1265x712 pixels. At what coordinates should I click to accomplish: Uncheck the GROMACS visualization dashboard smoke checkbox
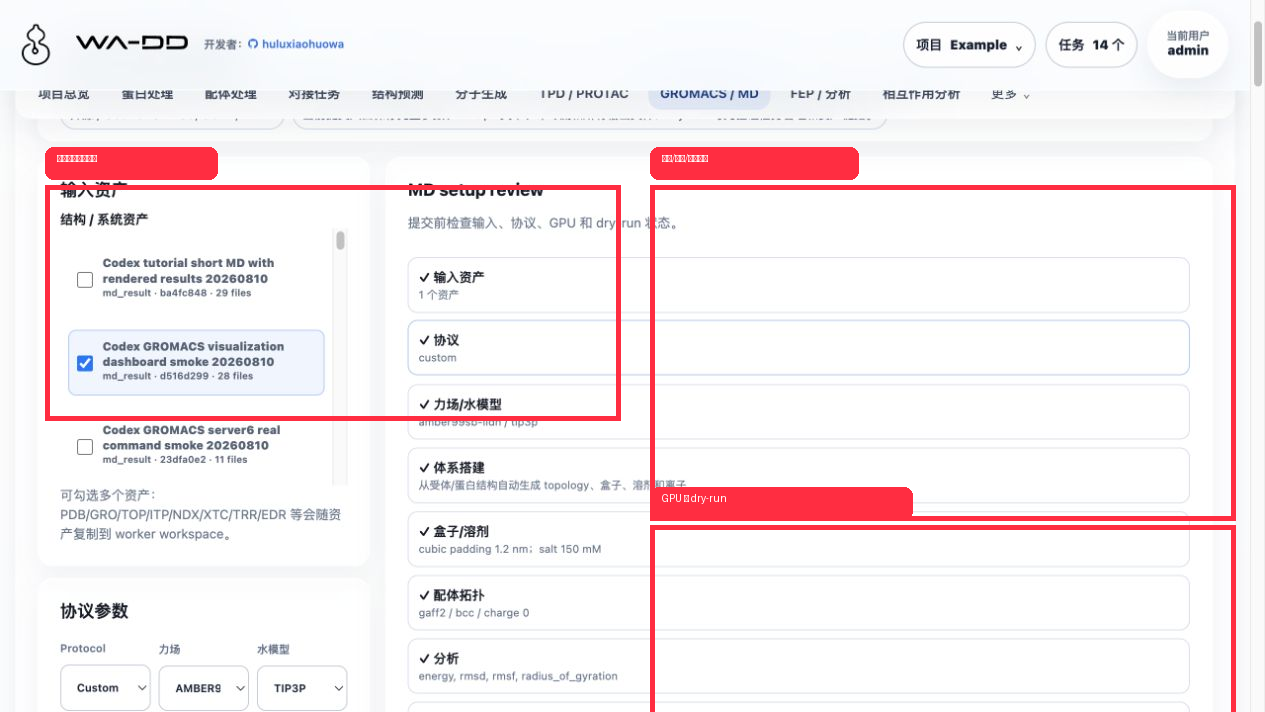85,363
